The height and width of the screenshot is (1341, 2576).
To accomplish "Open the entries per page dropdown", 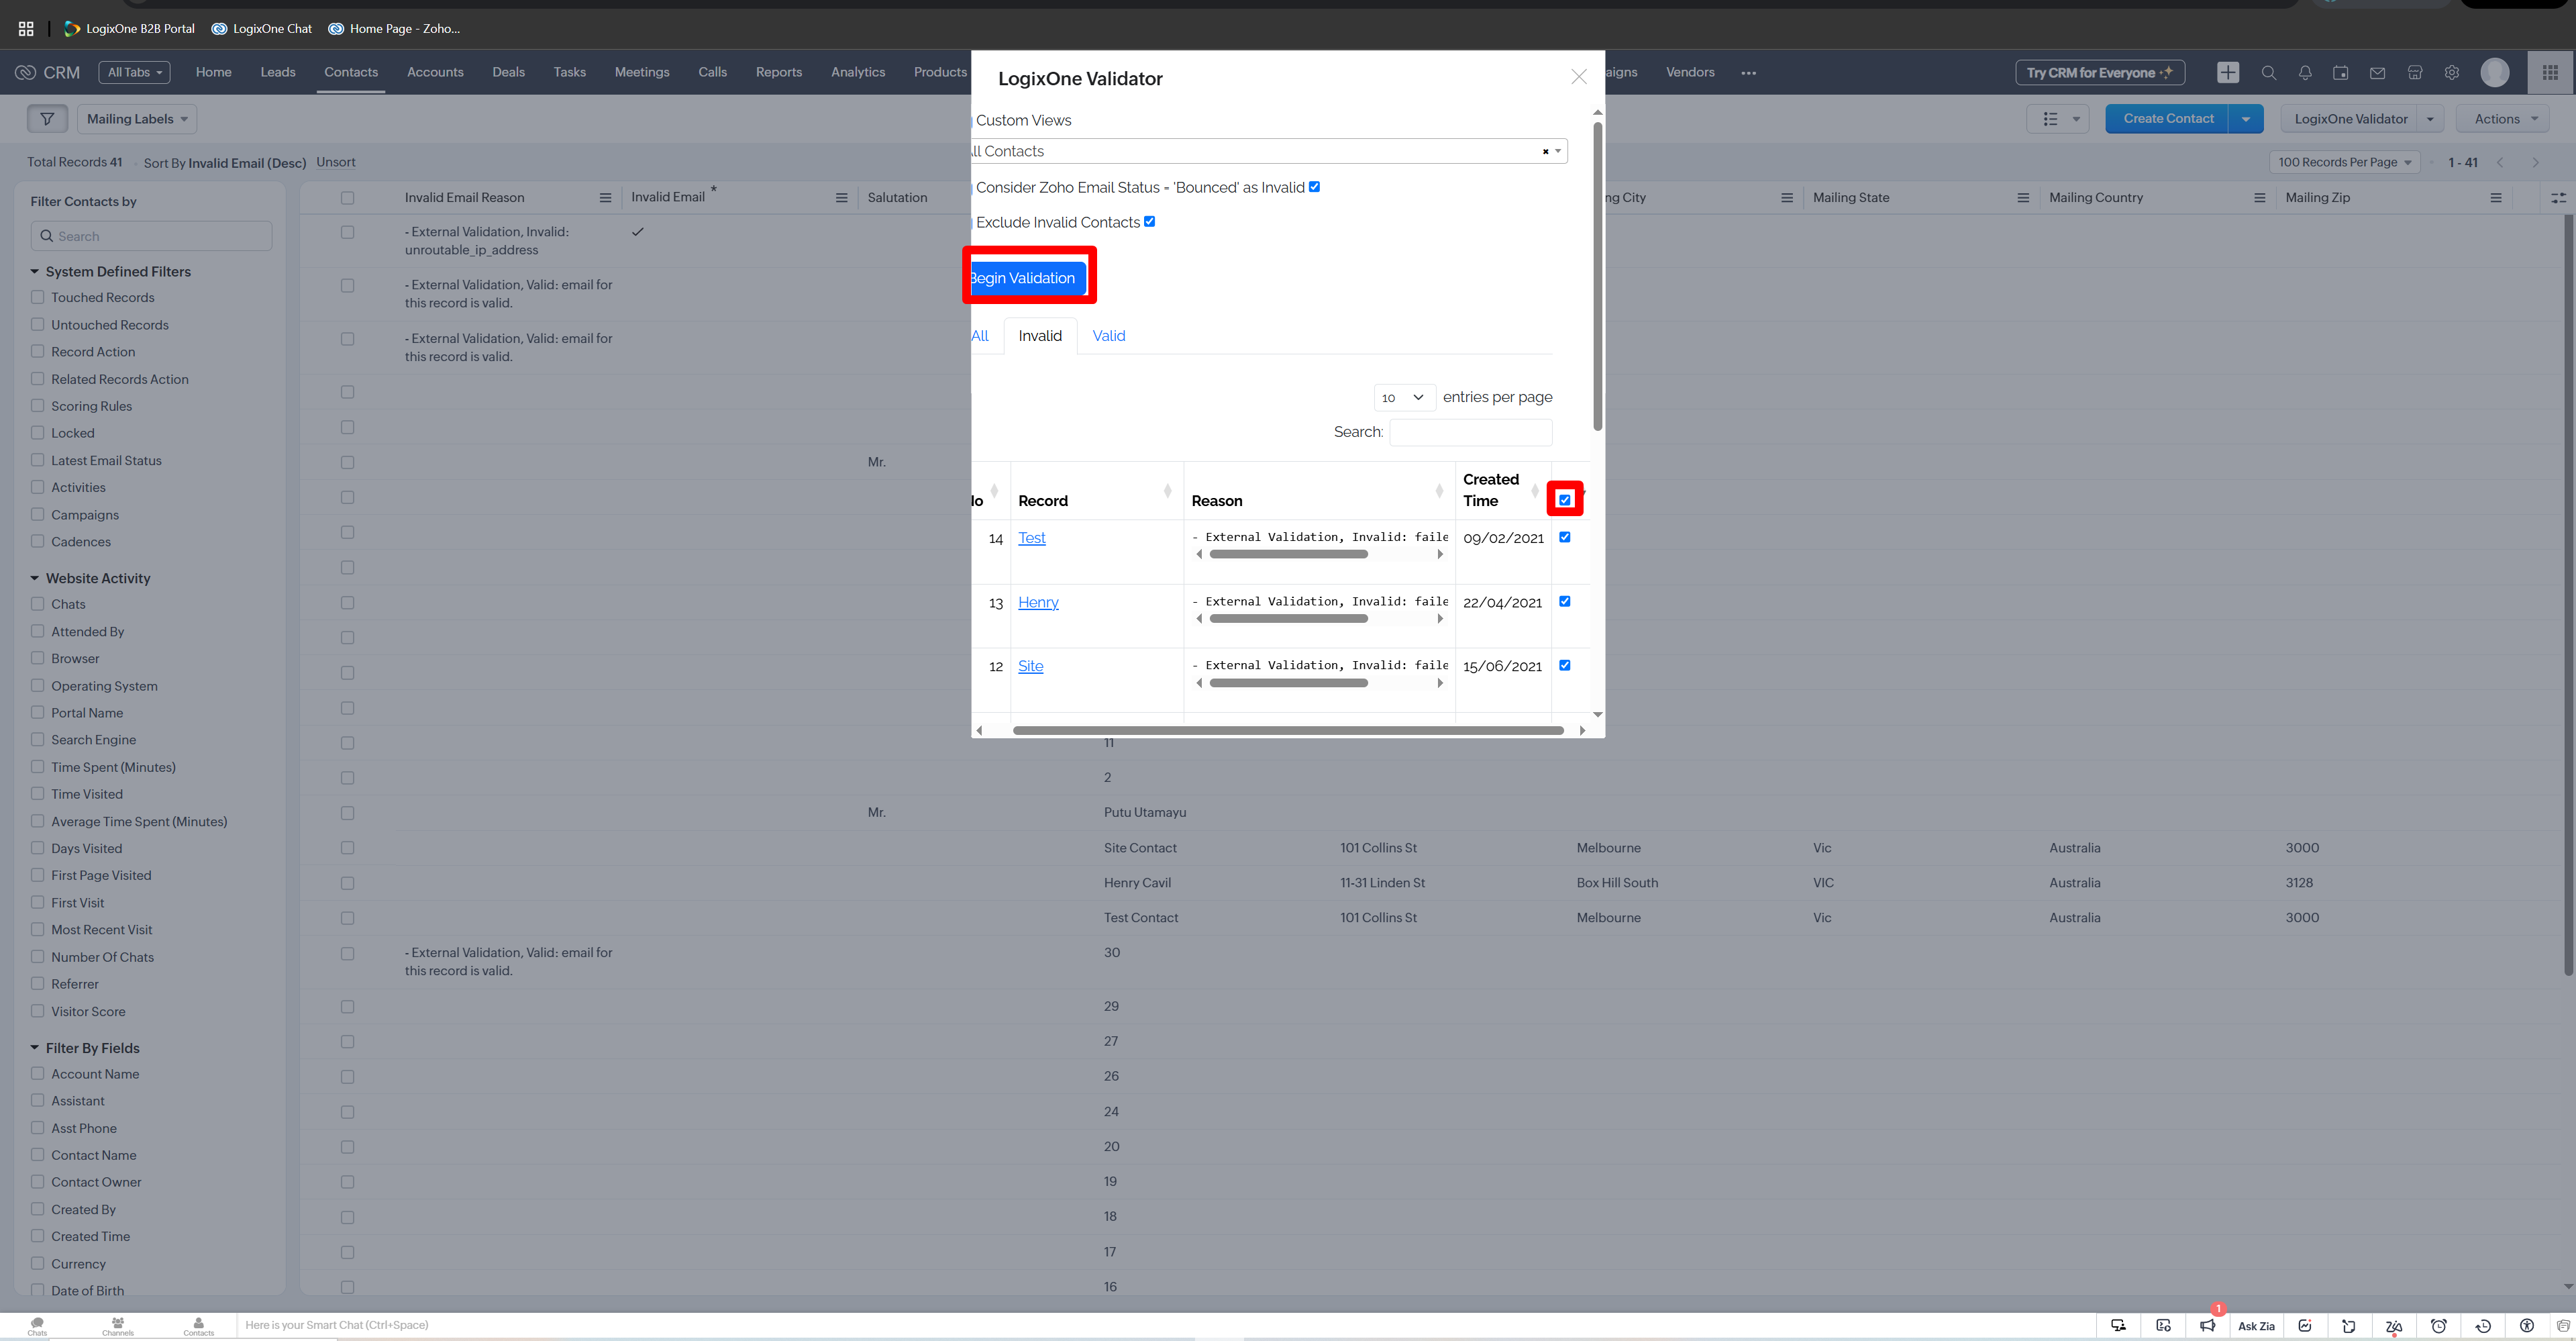I will pyautogui.click(x=1404, y=397).
